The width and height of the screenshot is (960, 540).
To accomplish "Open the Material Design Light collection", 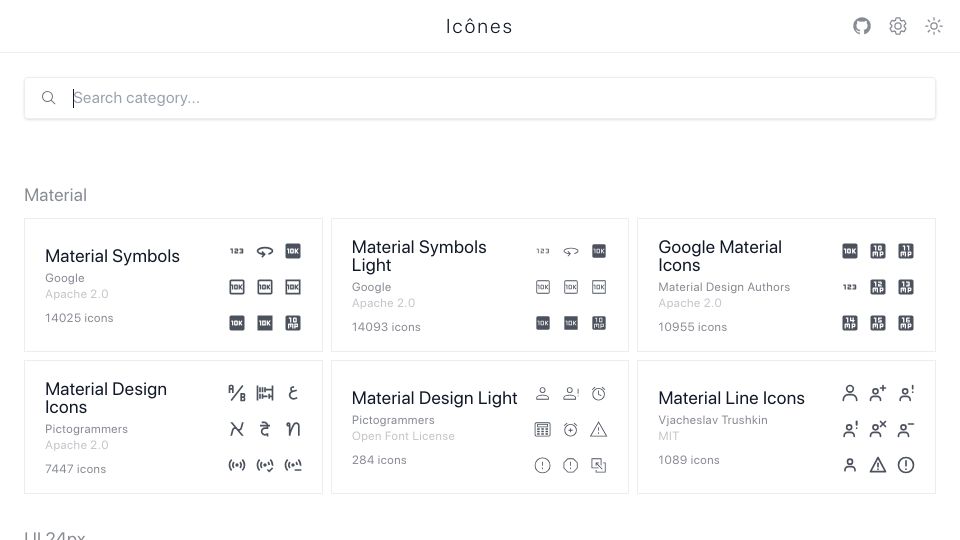I will (480, 427).
